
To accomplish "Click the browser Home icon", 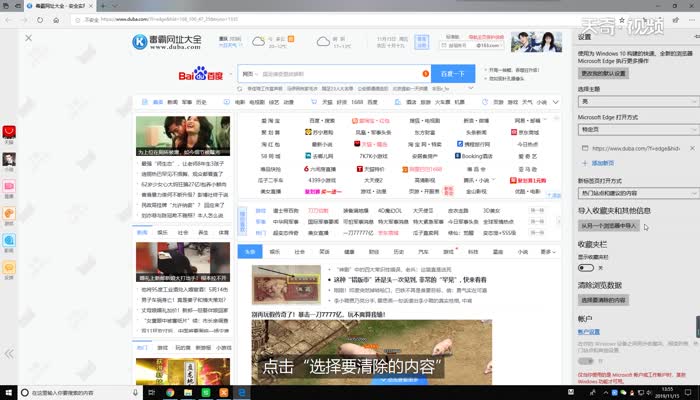I will [x=56, y=20].
